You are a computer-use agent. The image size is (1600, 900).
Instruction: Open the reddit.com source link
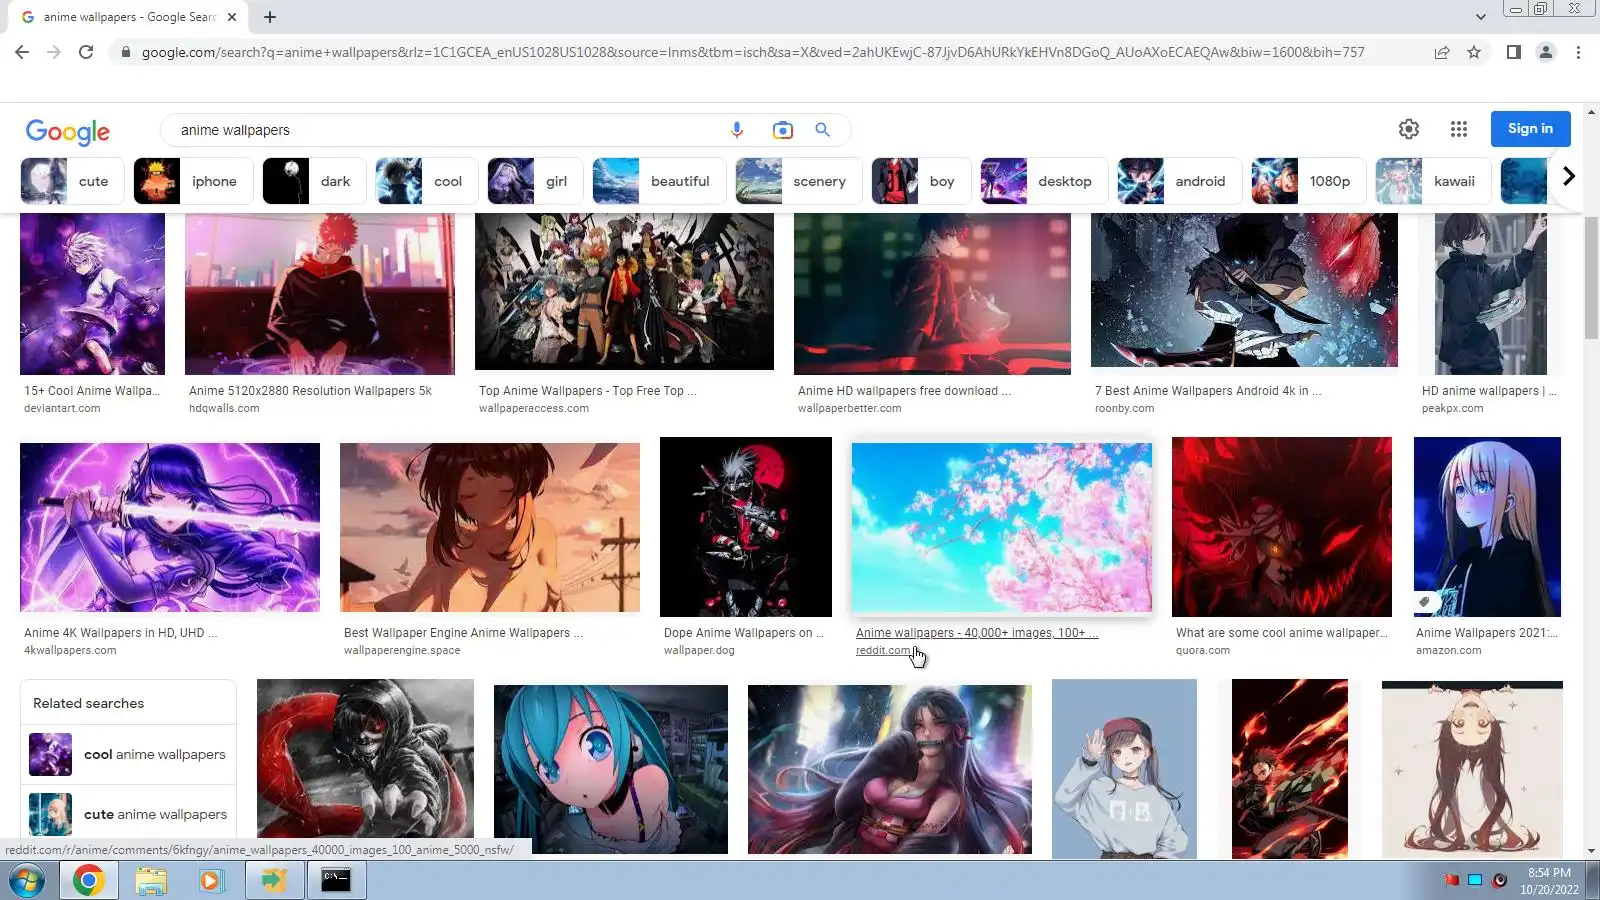click(883, 650)
